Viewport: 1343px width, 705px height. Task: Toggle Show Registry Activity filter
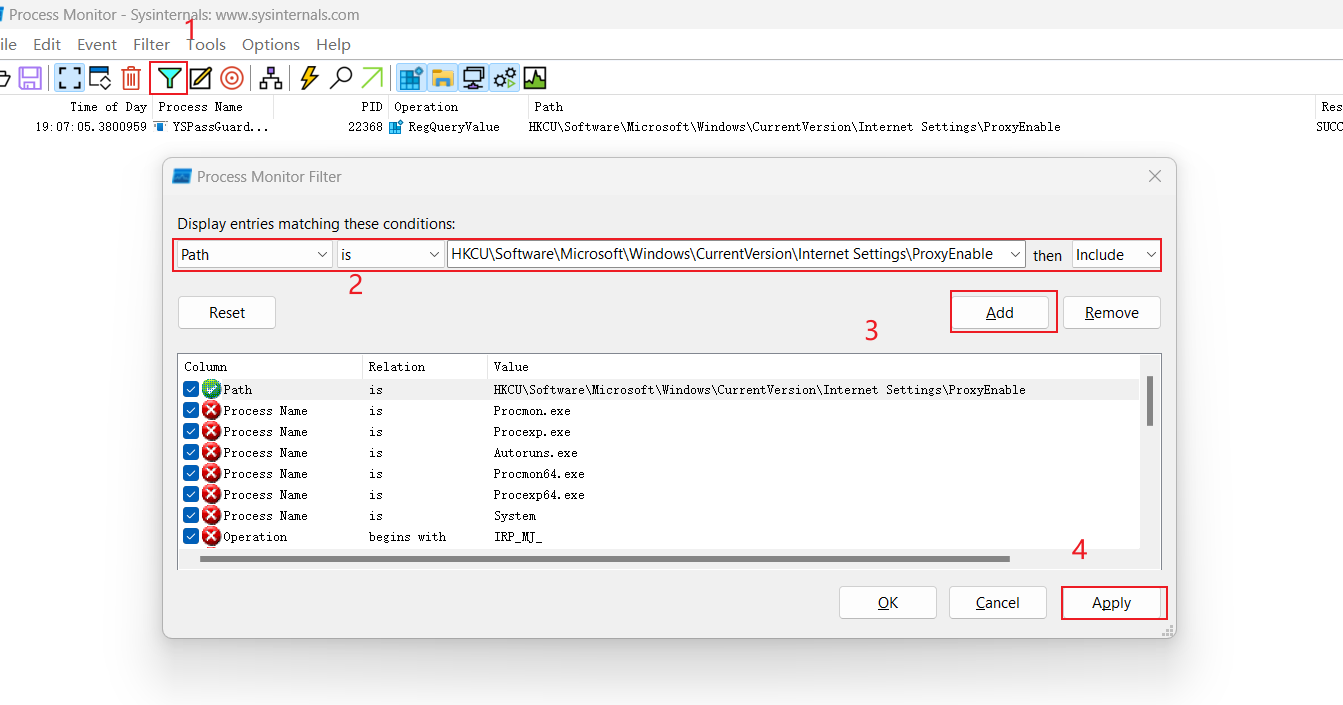click(x=410, y=77)
